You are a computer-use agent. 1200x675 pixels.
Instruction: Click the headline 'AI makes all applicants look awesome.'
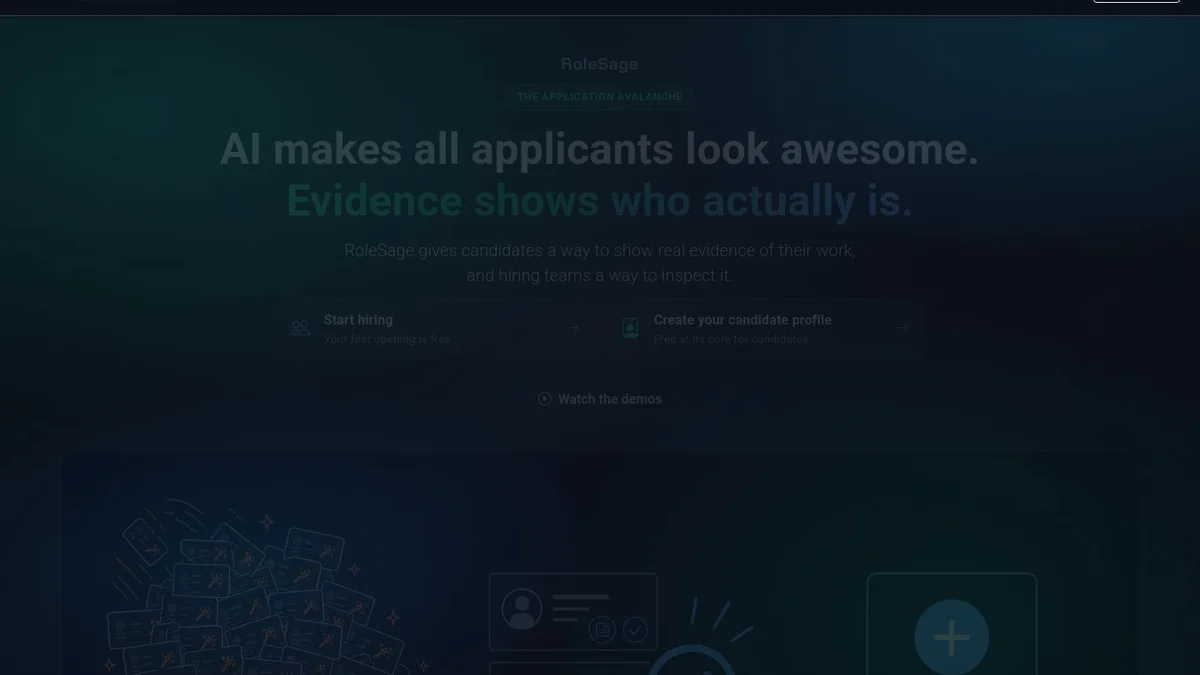click(x=599, y=150)
